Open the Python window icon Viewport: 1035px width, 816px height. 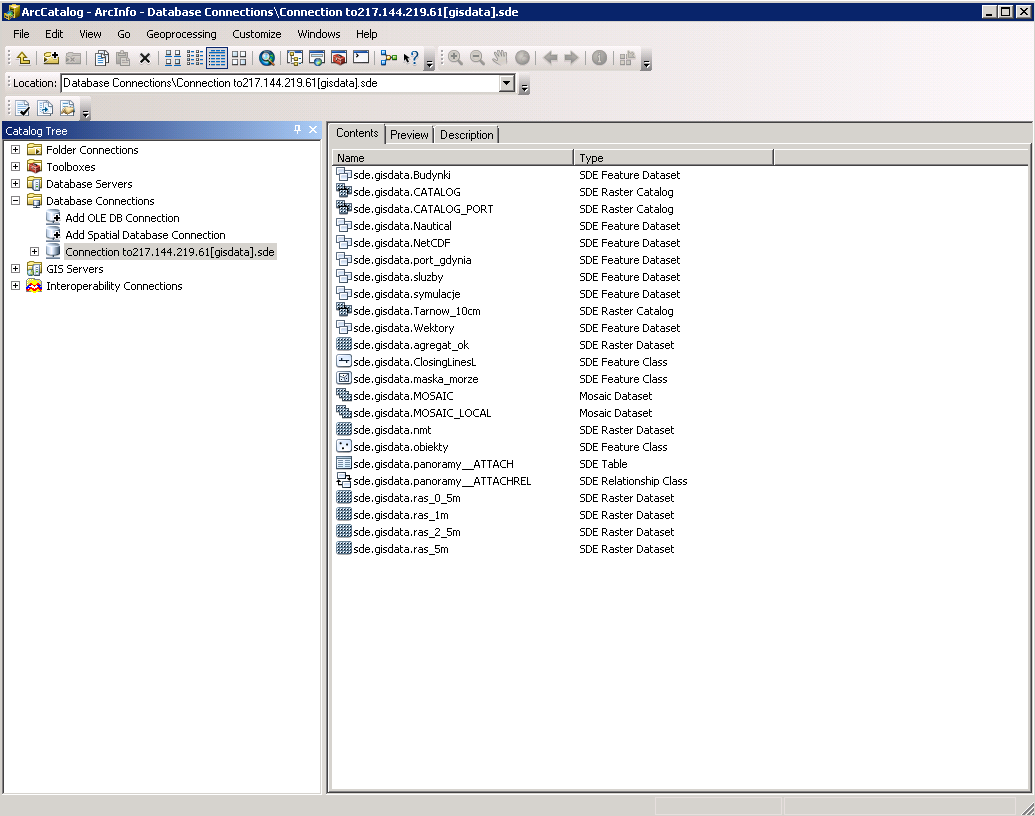361,58
